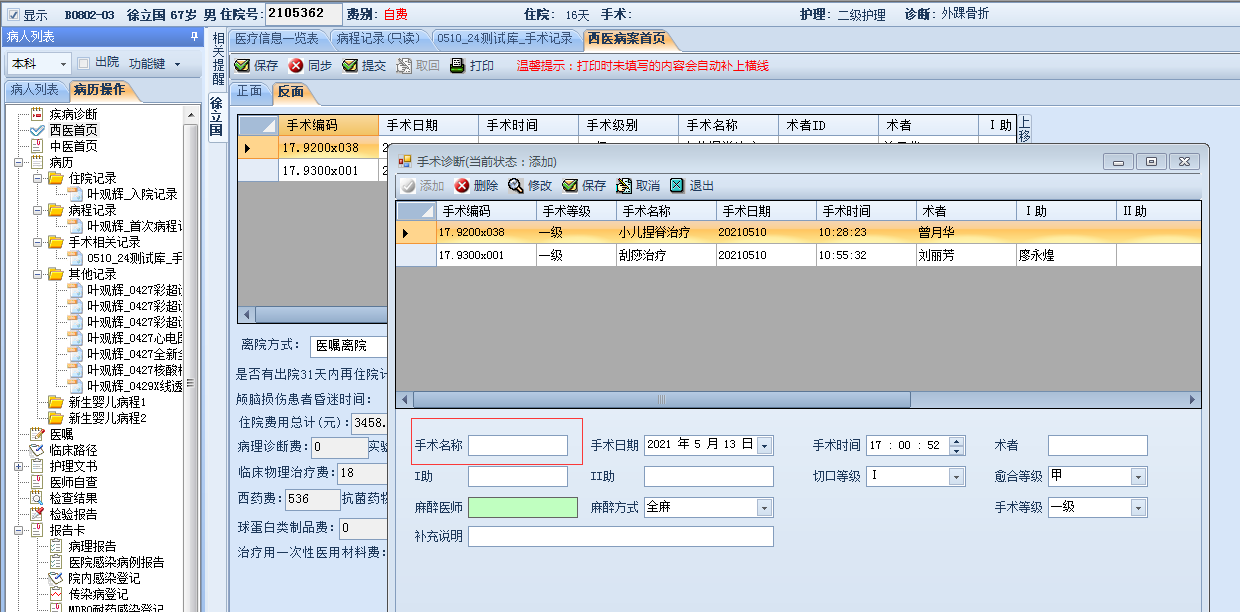Collapse the 住院记录 folder
Viewport: 1240px width, 612px height.
[x=38, y=178]
